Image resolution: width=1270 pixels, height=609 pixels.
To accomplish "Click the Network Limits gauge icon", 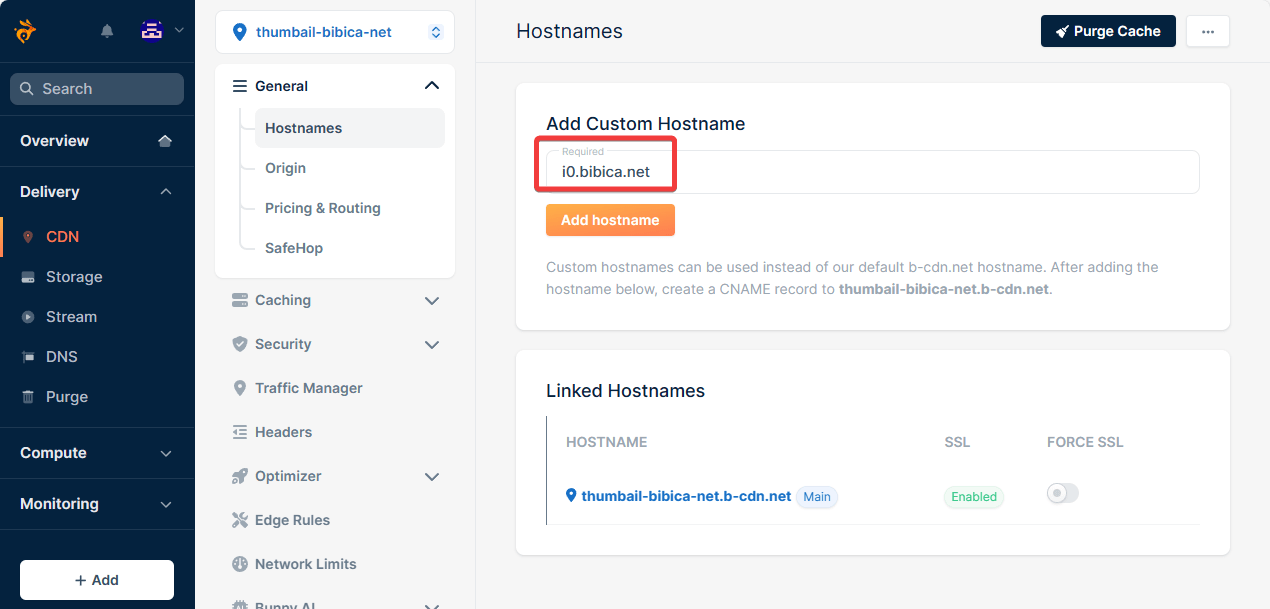I will [x=240, y=564].
